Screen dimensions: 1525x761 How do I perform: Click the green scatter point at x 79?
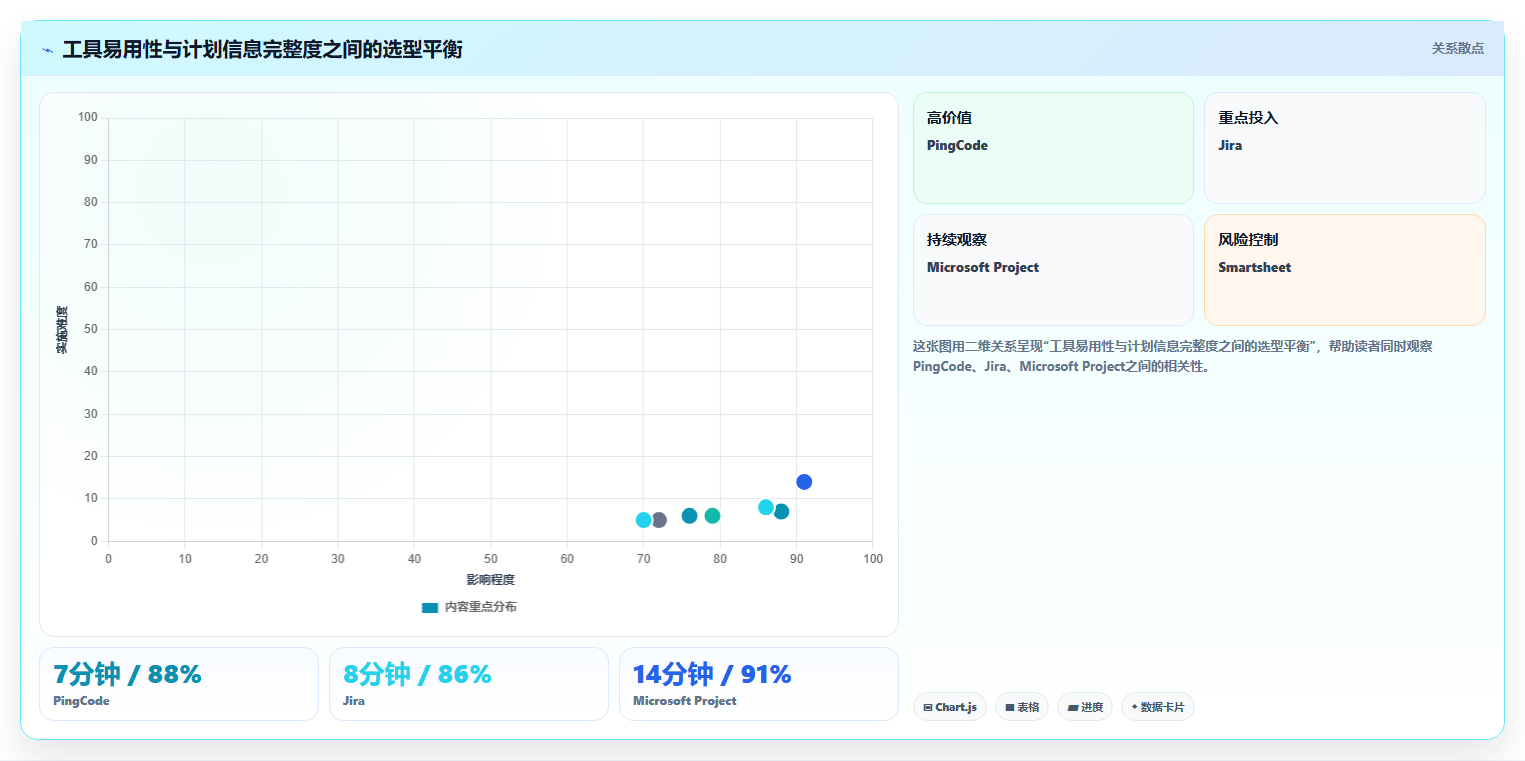[x=712, y=516]
